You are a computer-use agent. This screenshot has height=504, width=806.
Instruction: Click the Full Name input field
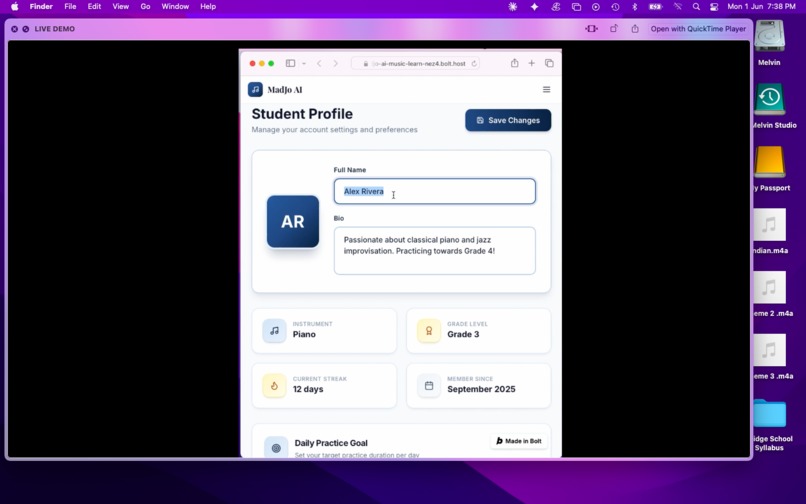[x=434, y=191]
